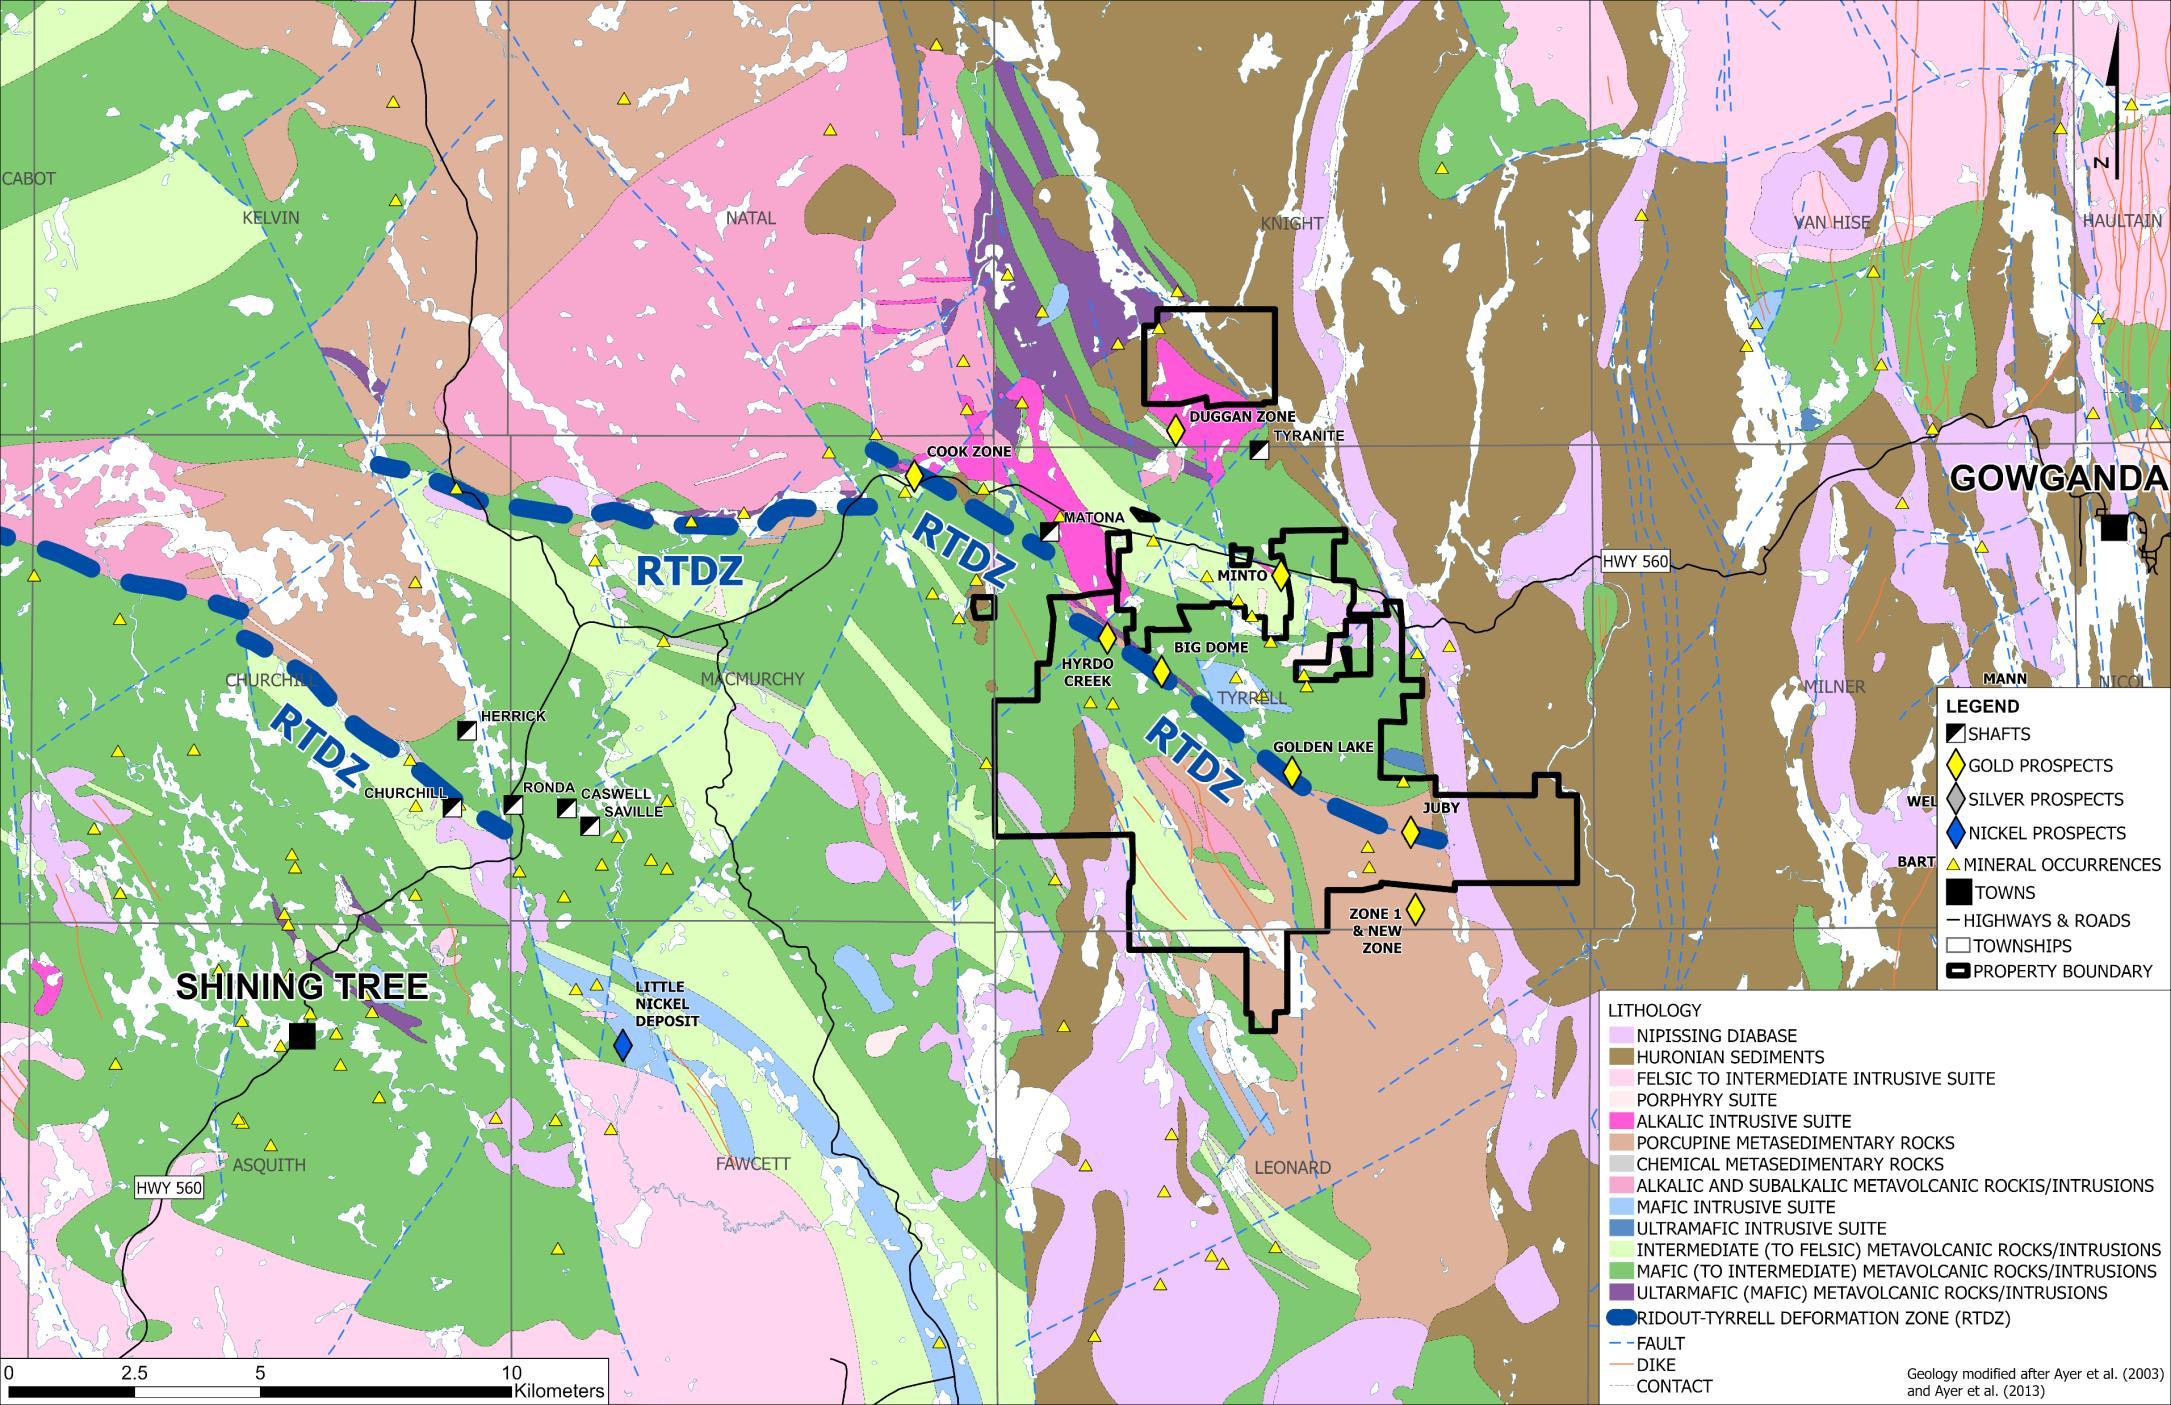Viewport: 2171px width, 1405px height.
Task: Click the Matona shaft marker
Action: [x=1049, y=531]
